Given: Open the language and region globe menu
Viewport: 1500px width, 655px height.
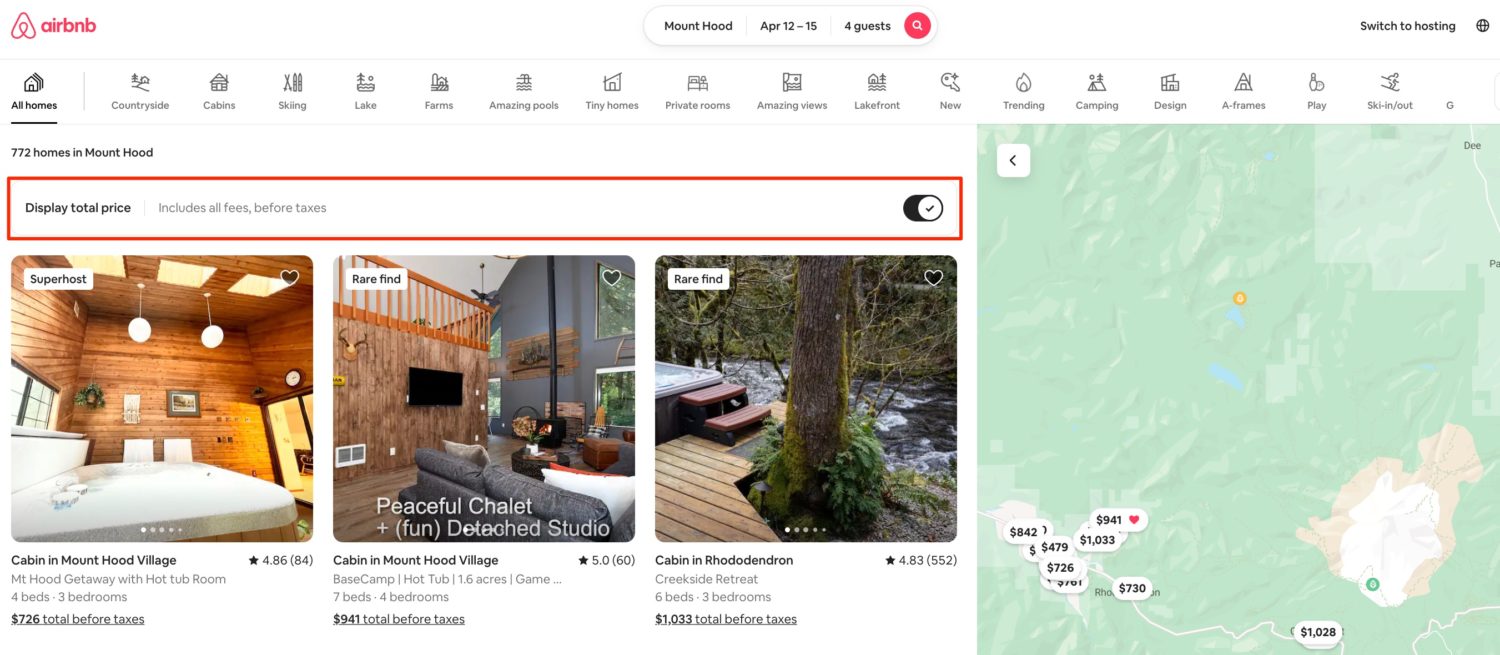Looking at the screenshot, I should click(x=1482, y=25).
